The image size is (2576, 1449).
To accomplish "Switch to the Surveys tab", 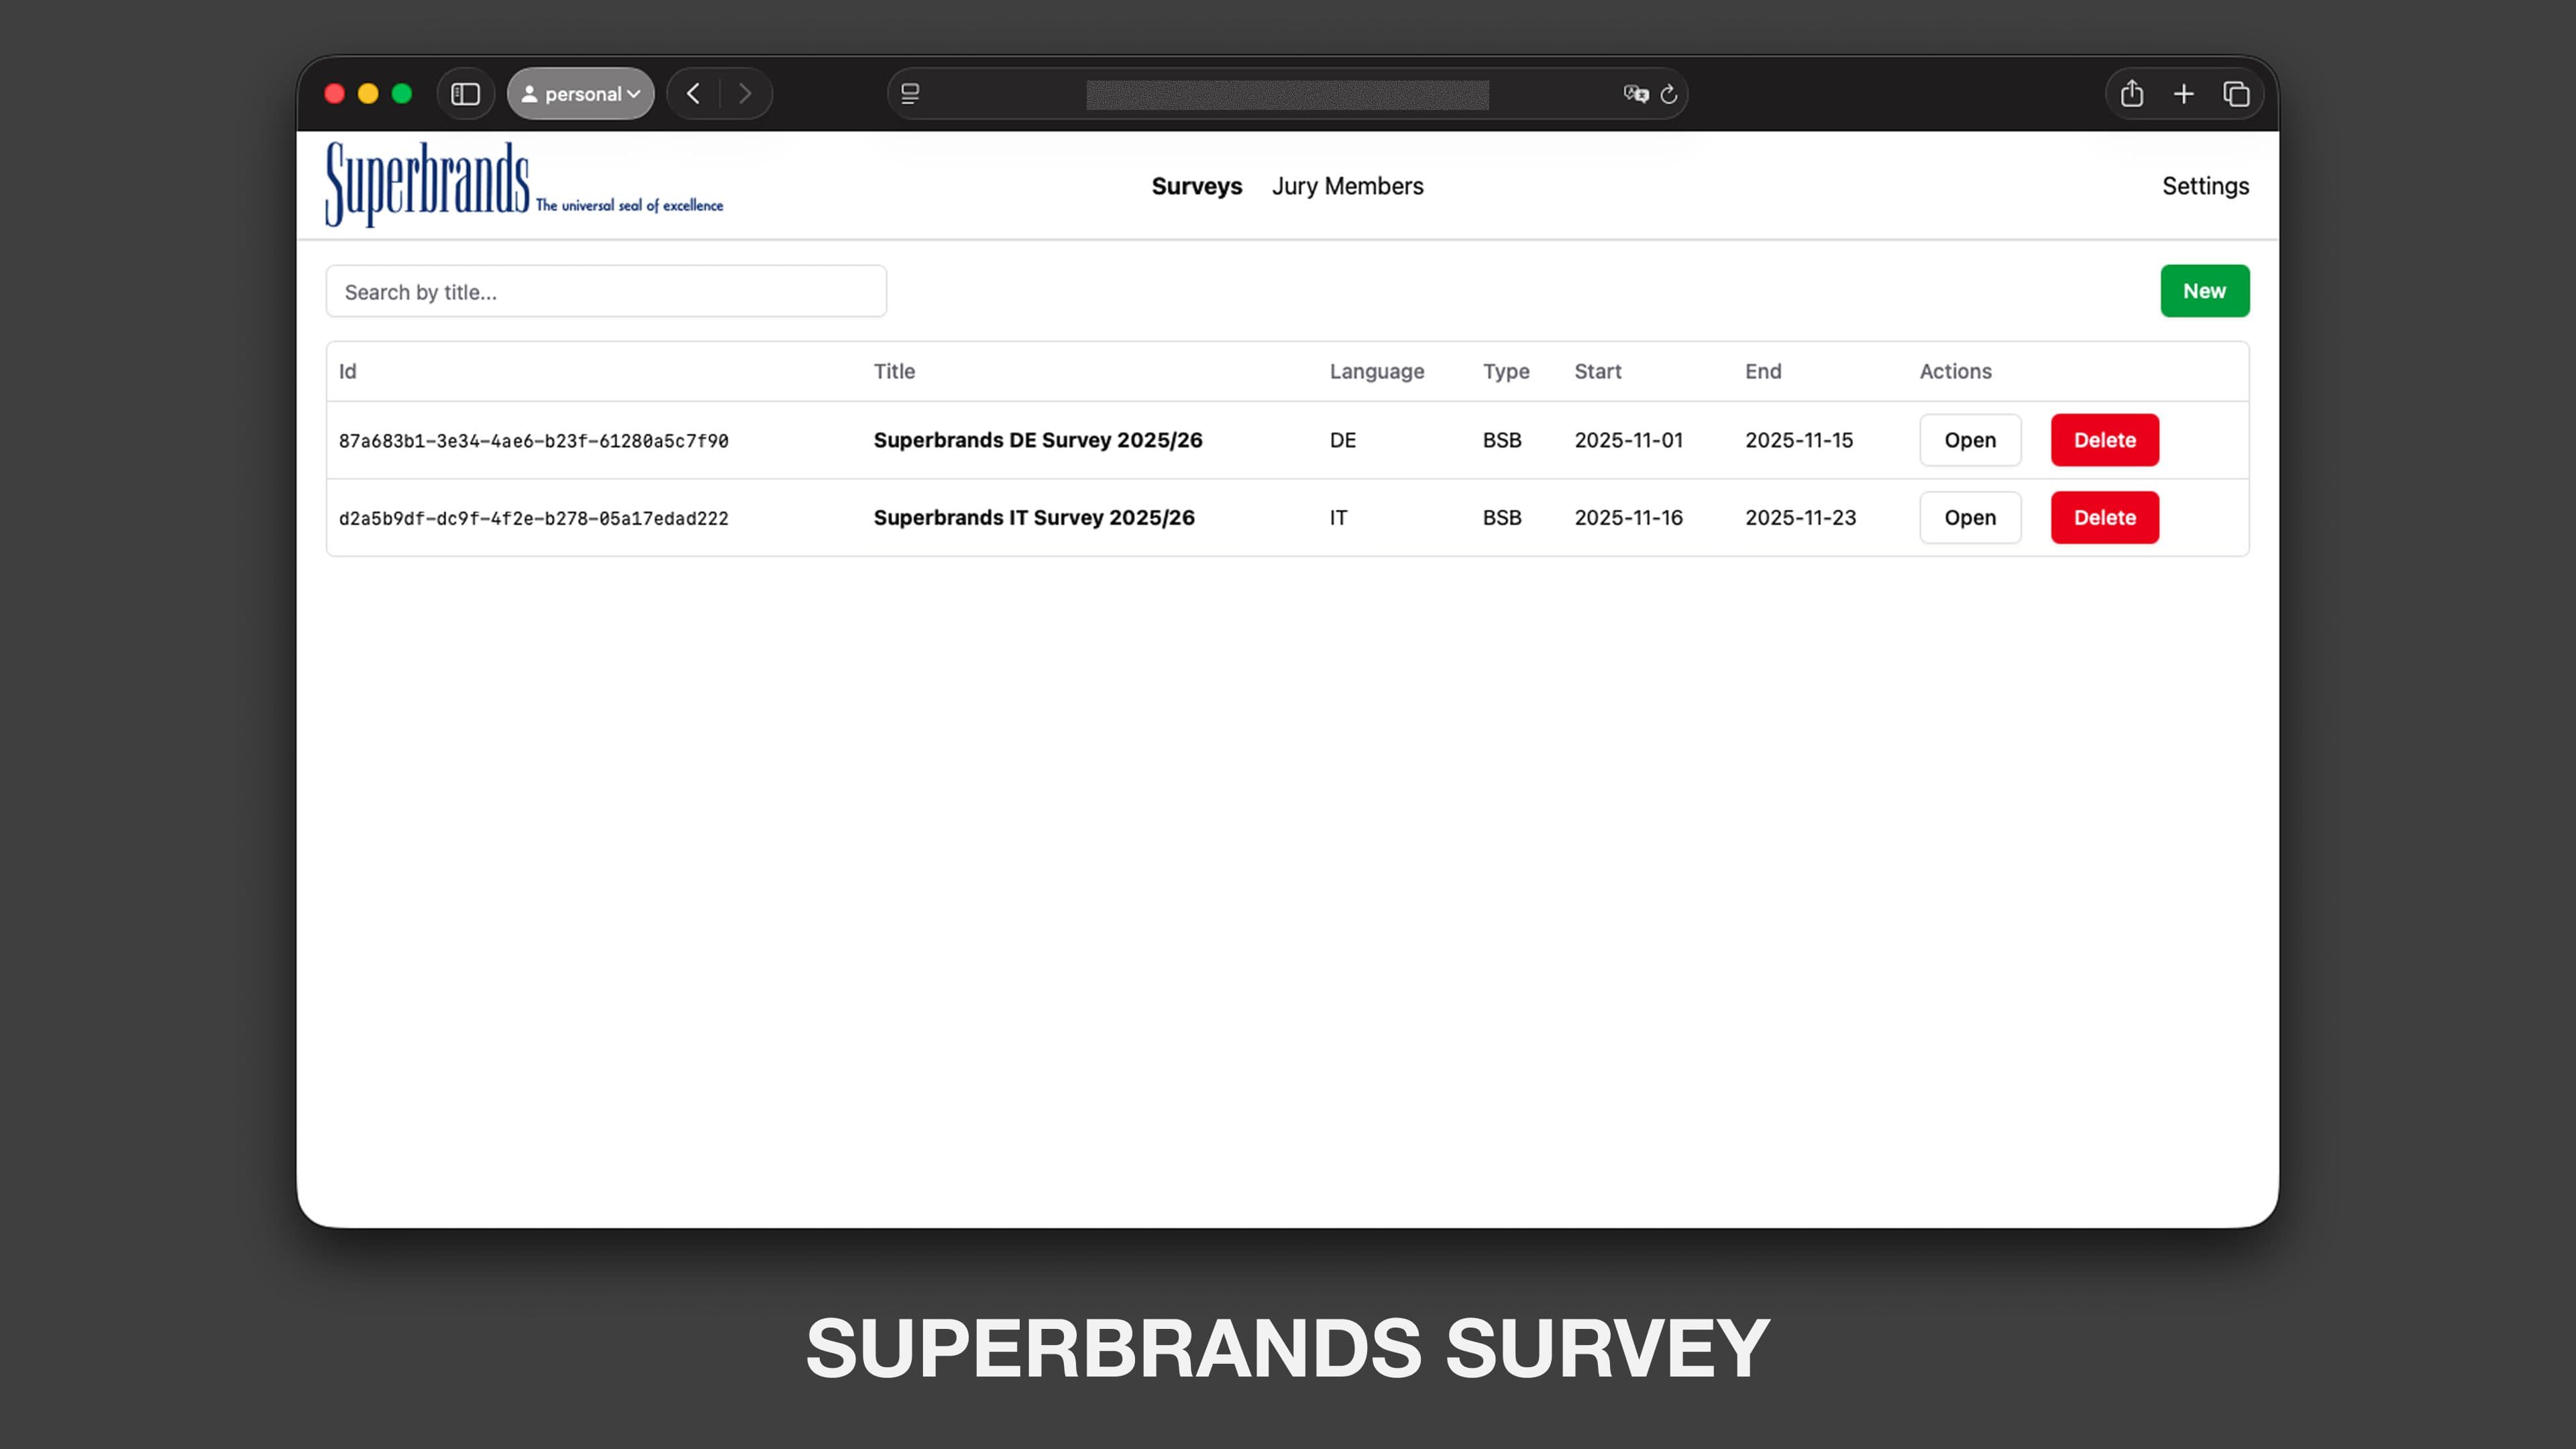I will [x=1197, y=186].
